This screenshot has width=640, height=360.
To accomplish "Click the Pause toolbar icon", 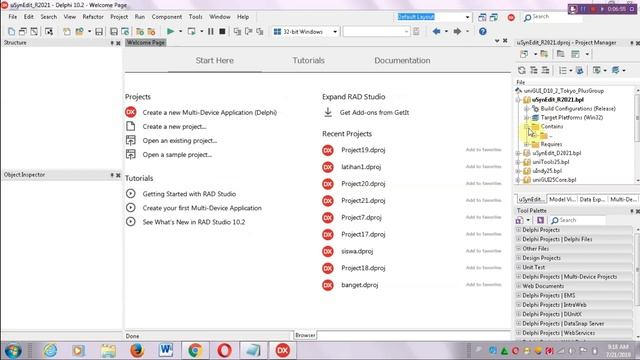I will pyautogui.click(x=211, y=31).
